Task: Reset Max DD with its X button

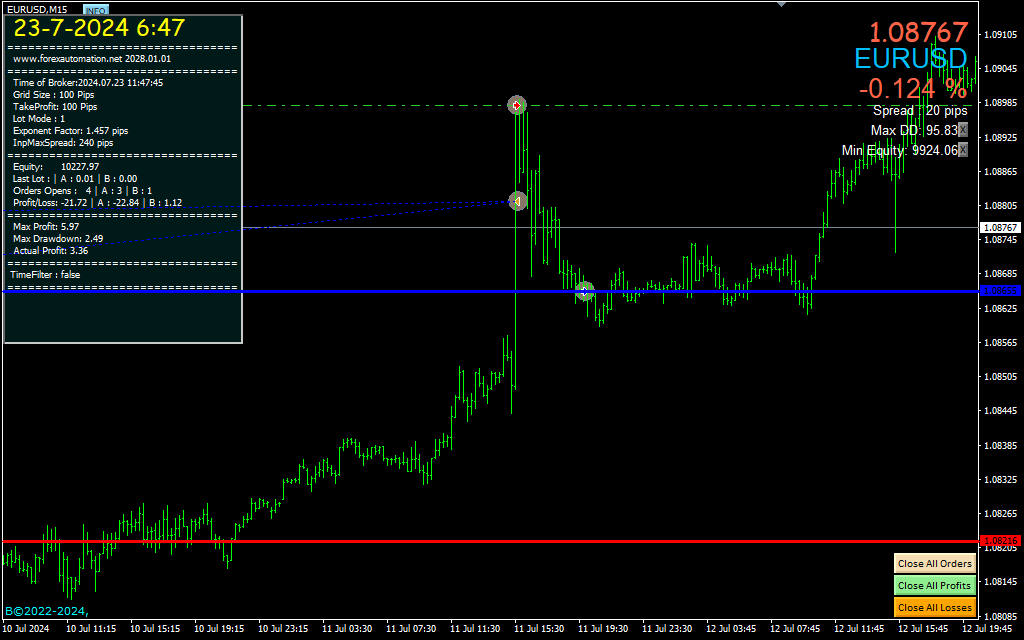Action: (963, 130)
